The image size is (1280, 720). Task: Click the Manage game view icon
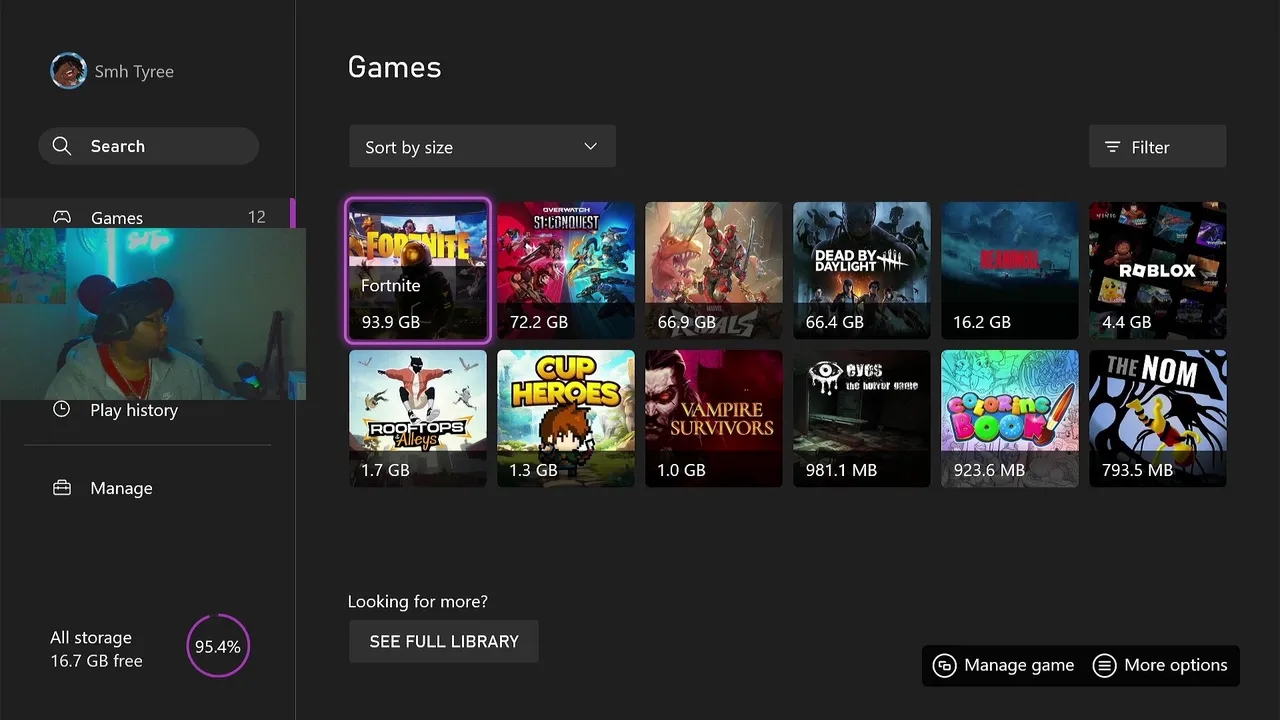click(944, 666)
